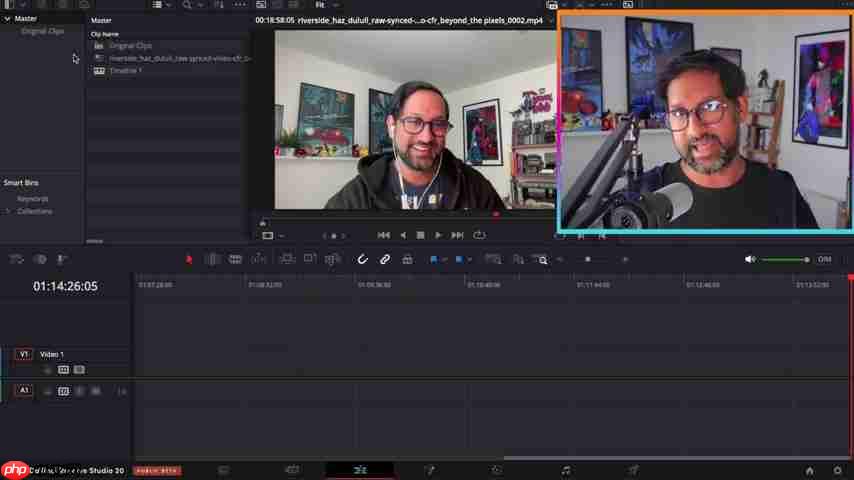Click Replace Clip toolbar icon

332,259
